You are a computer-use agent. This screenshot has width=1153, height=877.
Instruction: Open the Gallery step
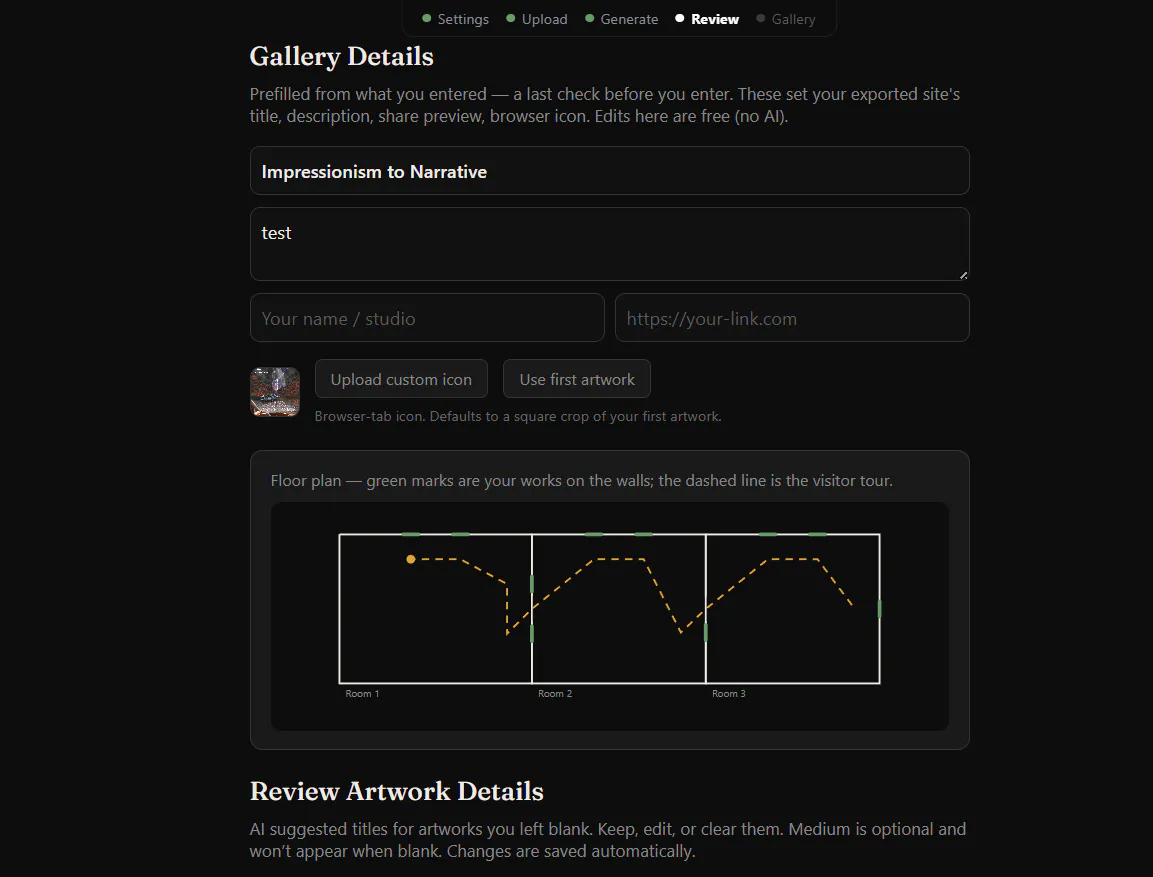pyautogui.click(x=786, y=19)
